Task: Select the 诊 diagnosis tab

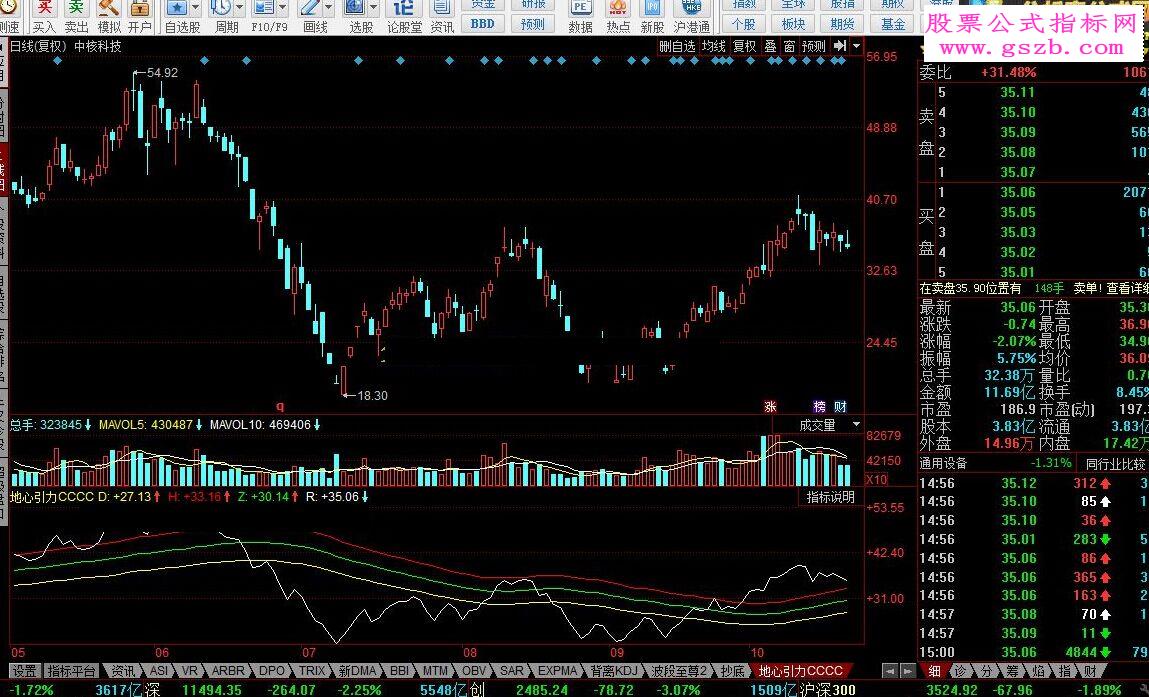Action: pos(961,671)
